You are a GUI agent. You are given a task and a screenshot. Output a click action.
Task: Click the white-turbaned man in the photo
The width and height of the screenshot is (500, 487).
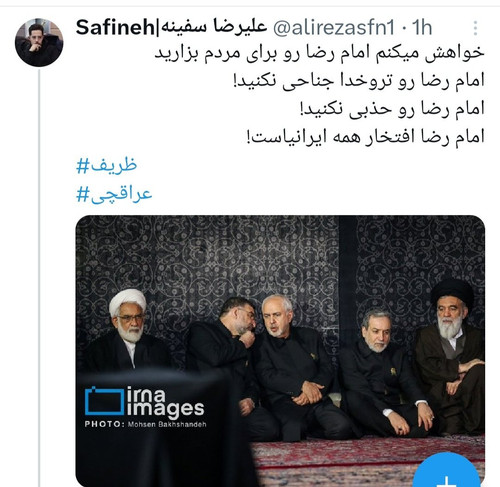click(128, 330)
